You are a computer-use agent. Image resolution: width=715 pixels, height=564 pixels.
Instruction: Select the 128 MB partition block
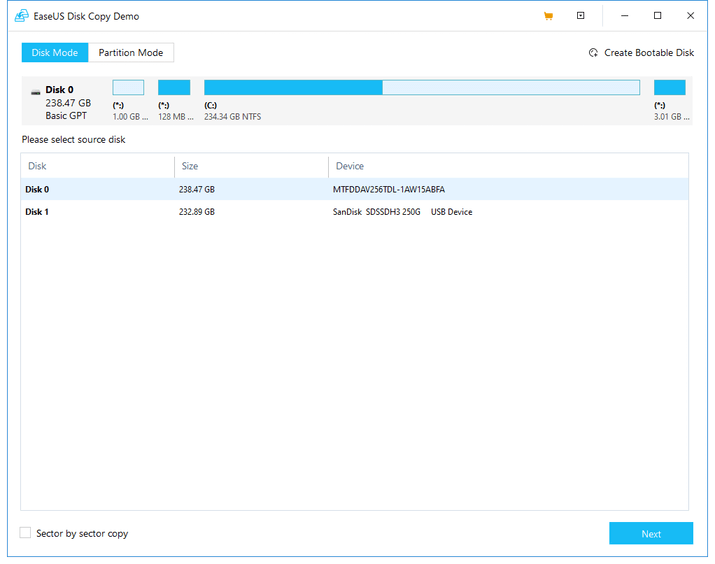pyautogui.click(x=174, y=88)
